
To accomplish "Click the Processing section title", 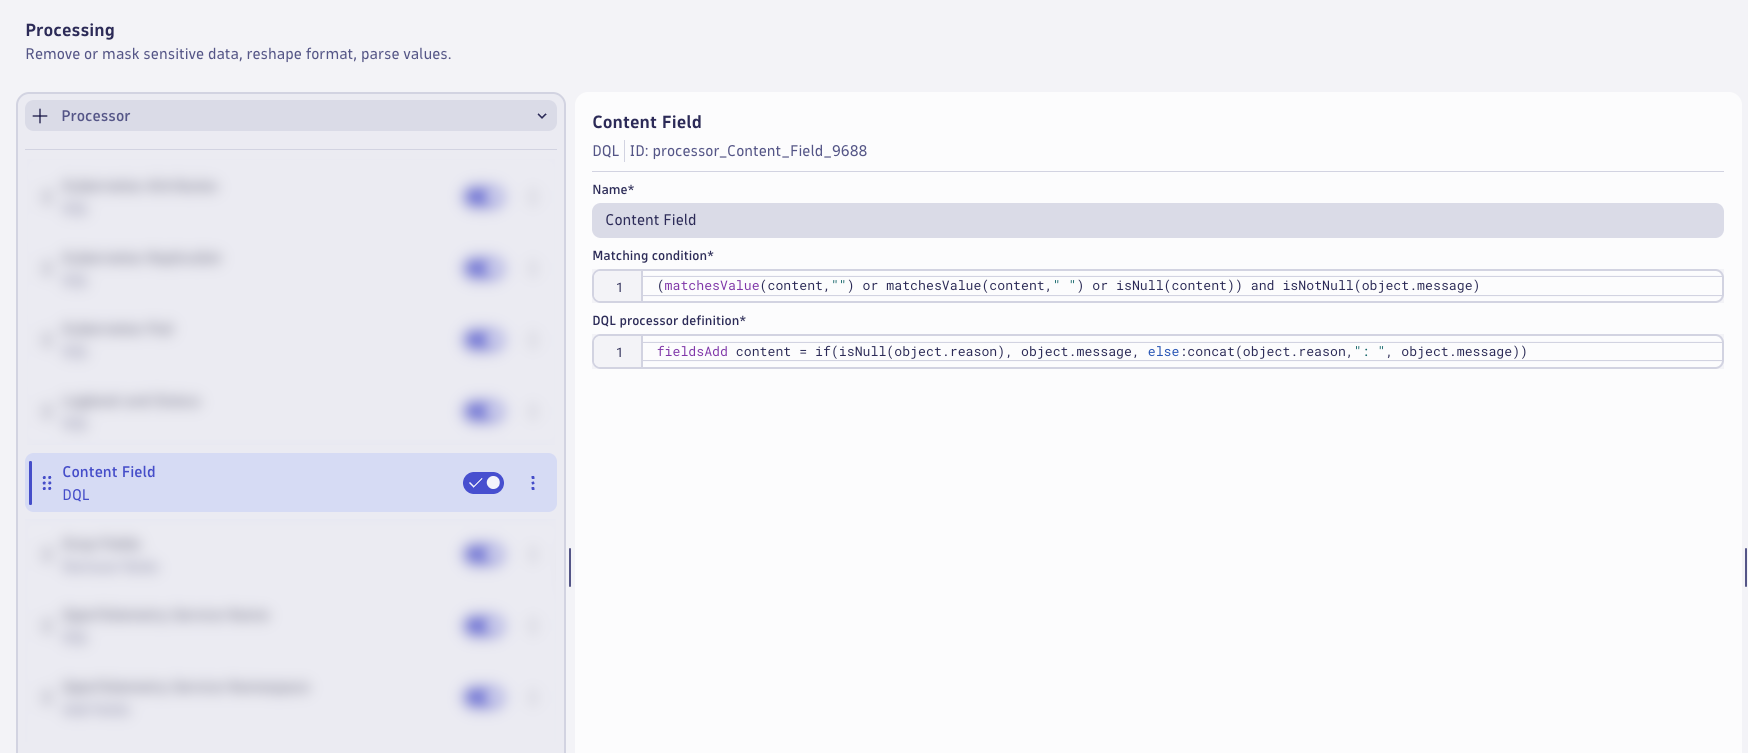I will [70, 30].
